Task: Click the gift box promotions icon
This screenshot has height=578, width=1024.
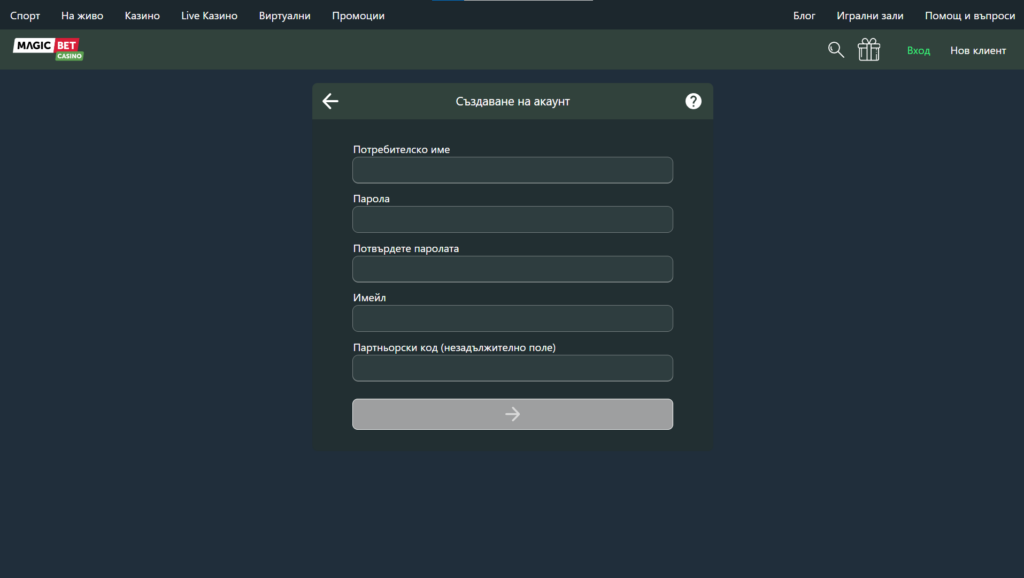Action: (869, 50)
